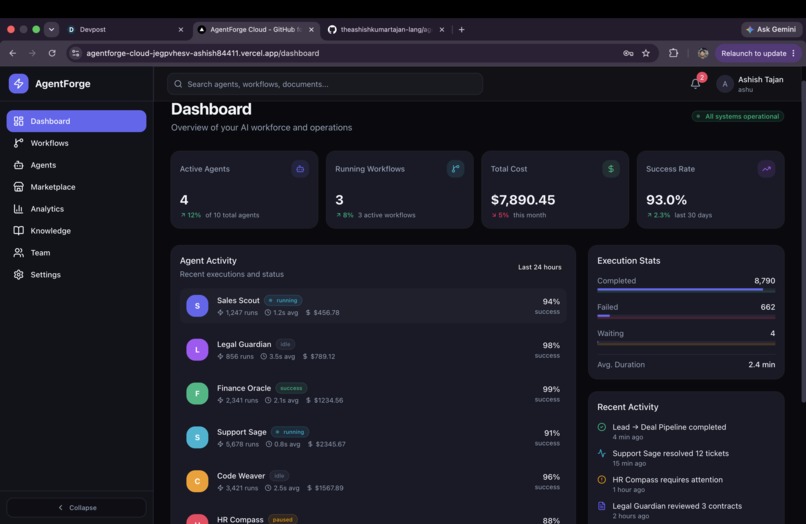
Task: Open the Legal Guardian agent row
Action: [x=373, y=350]
